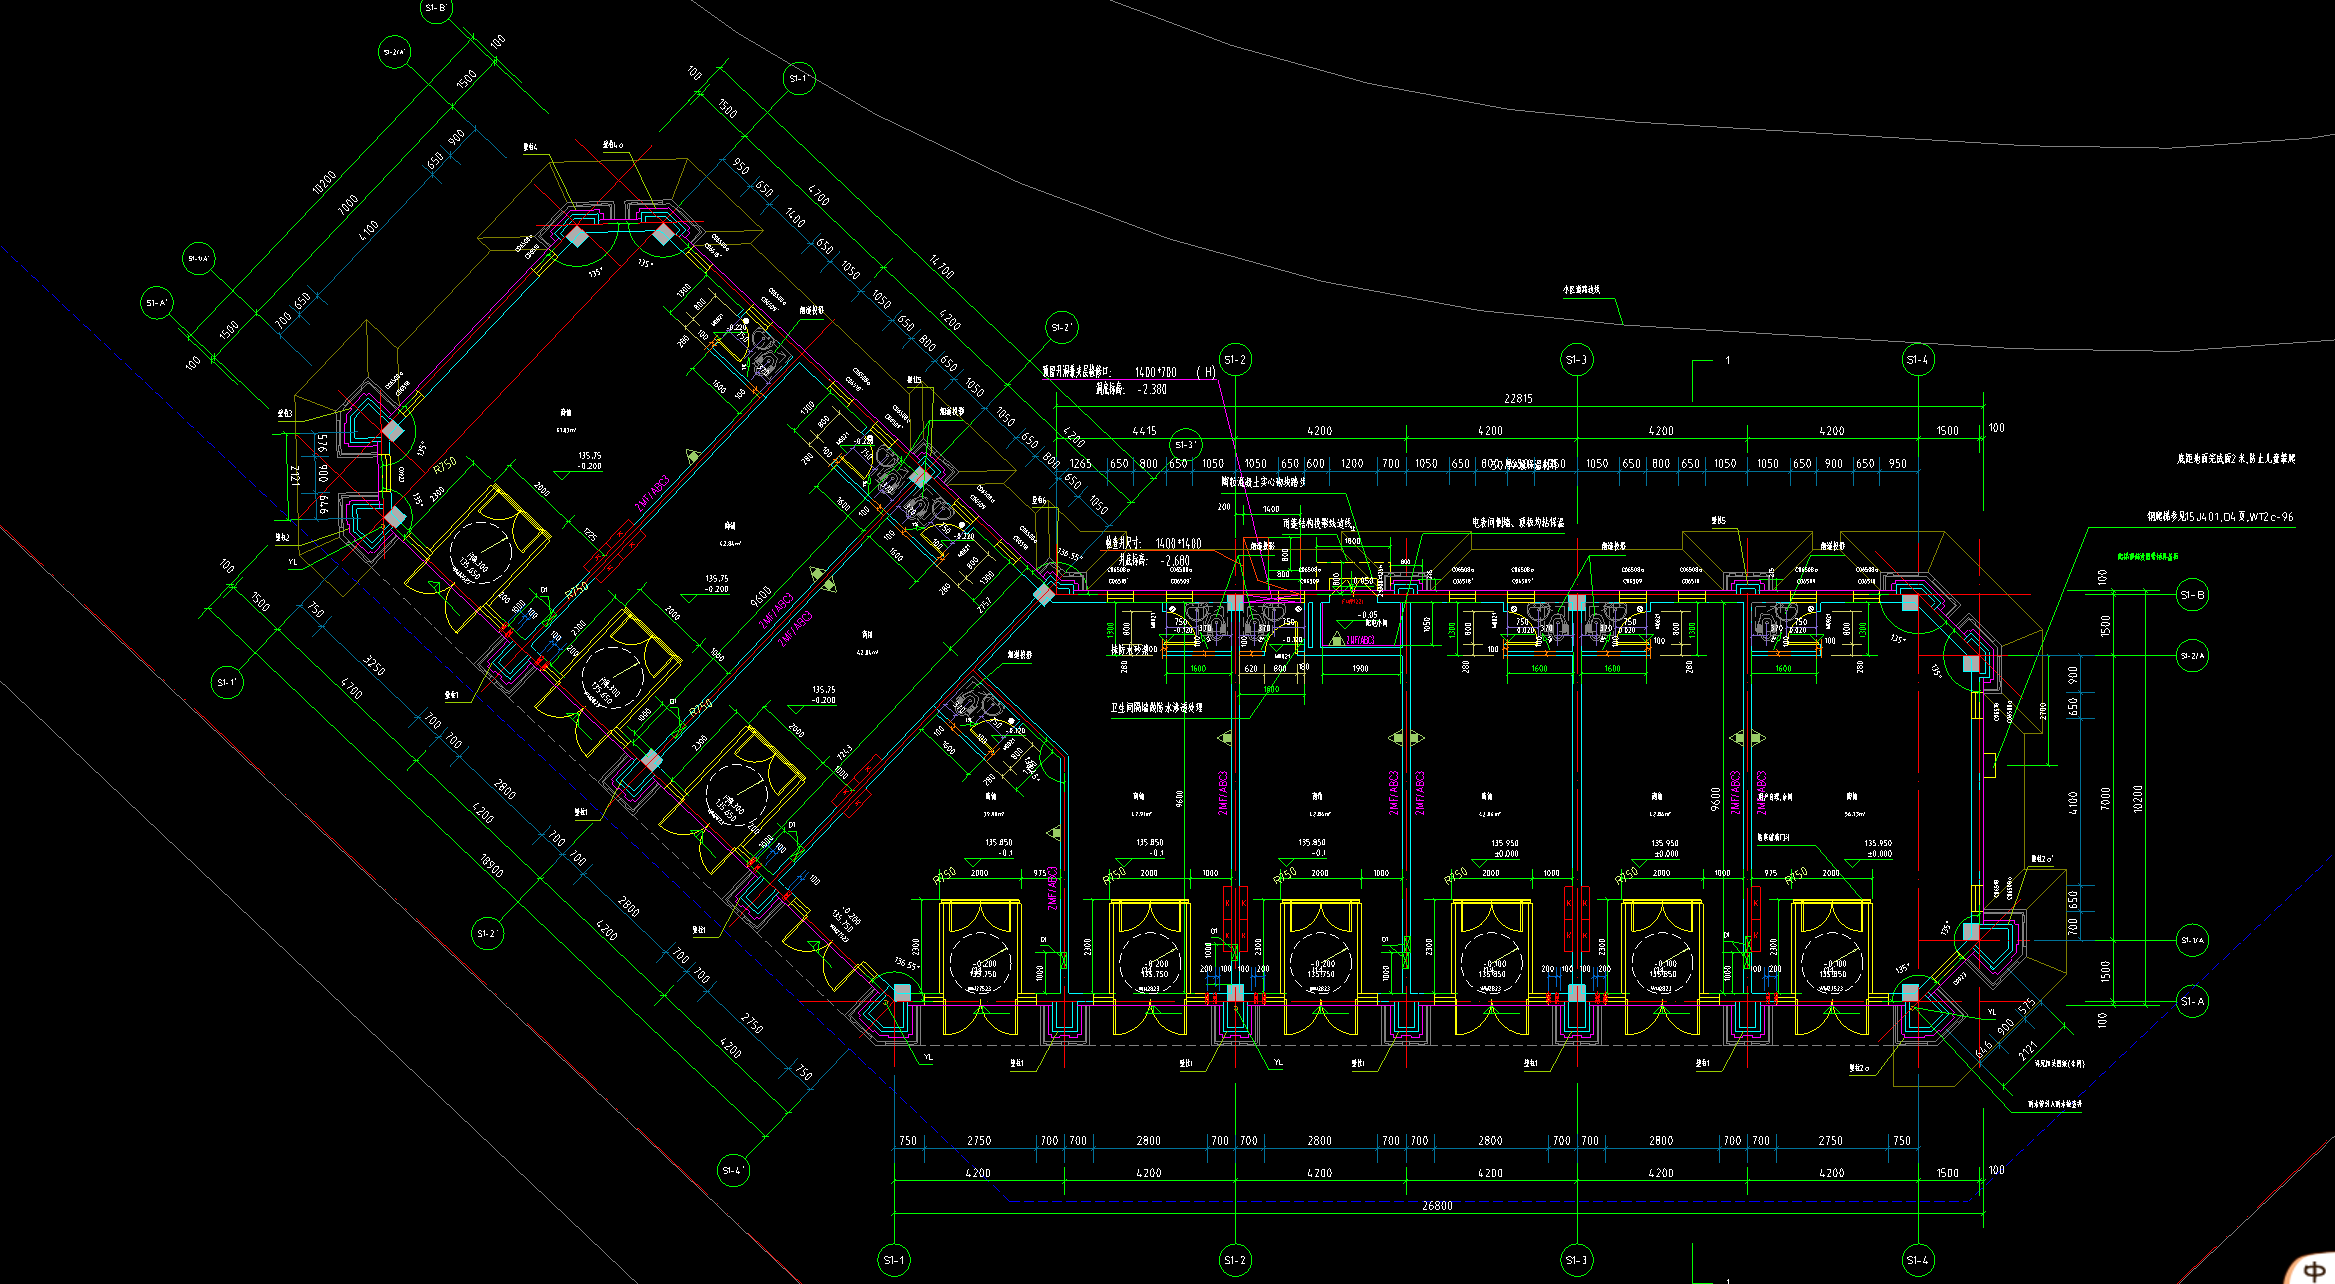
Task: Select the S1-A bubble beside the 10200 dimension
Action: tap(2192, 1001)
